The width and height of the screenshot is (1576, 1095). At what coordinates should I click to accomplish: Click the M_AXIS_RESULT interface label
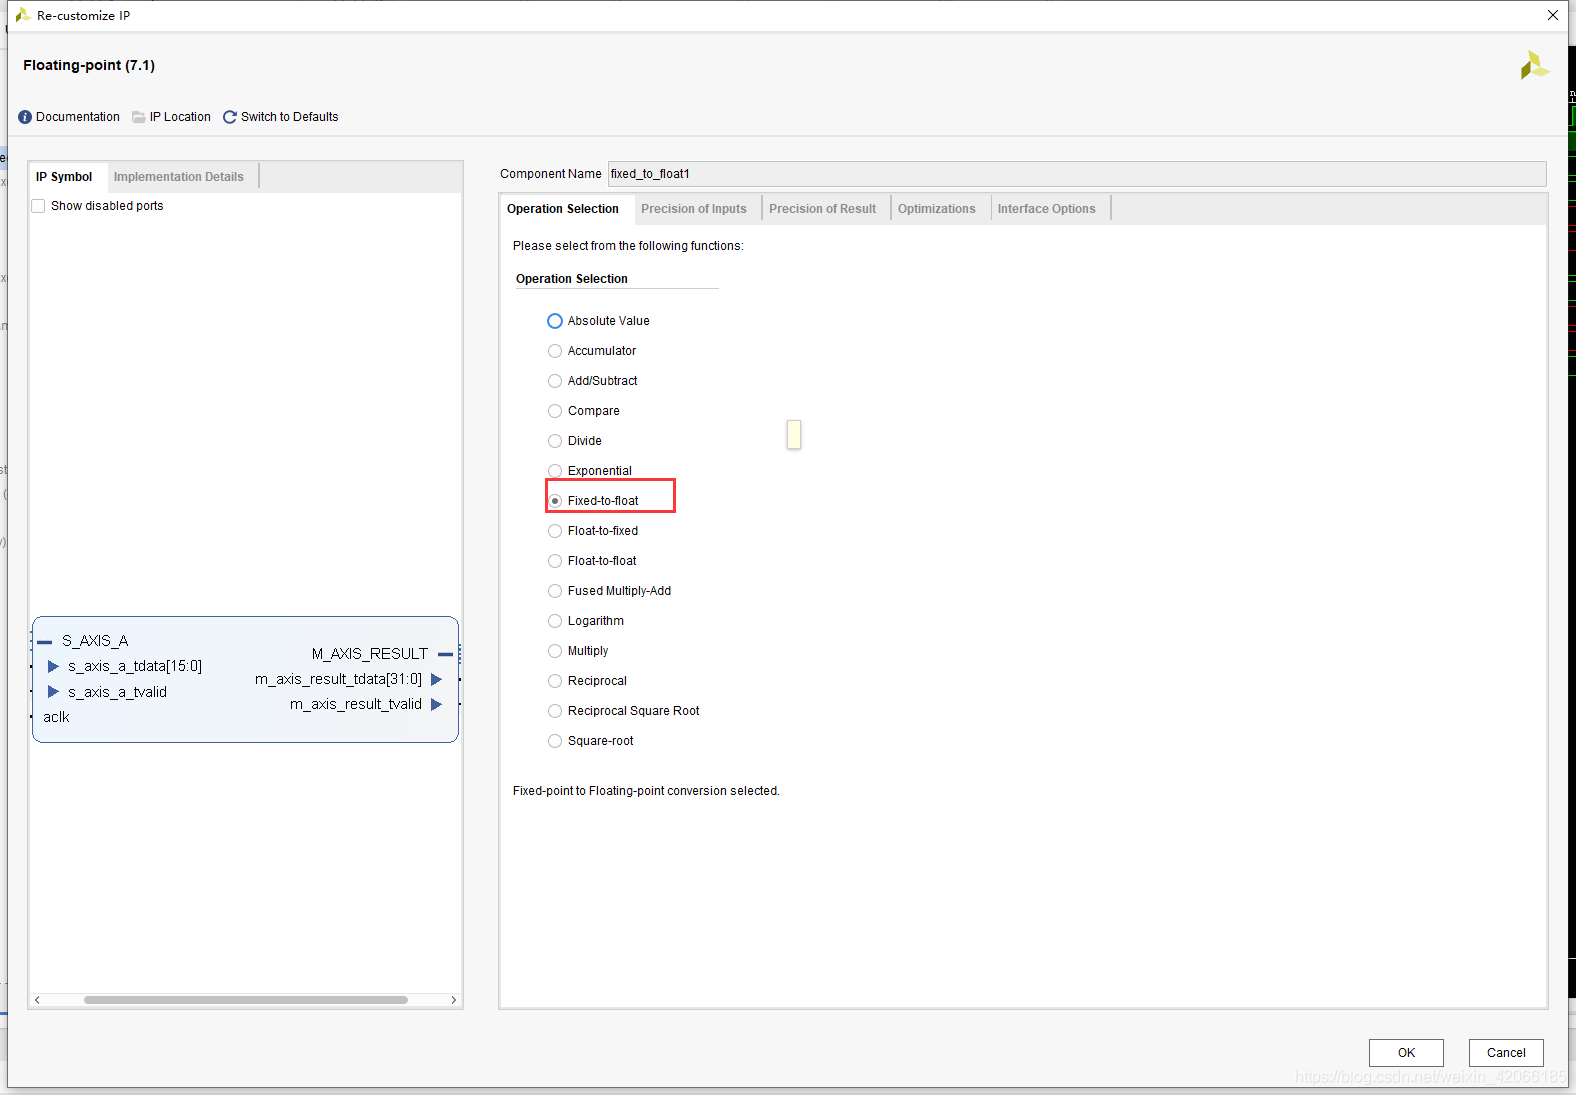pyautogui.click(x=370, y=654)
